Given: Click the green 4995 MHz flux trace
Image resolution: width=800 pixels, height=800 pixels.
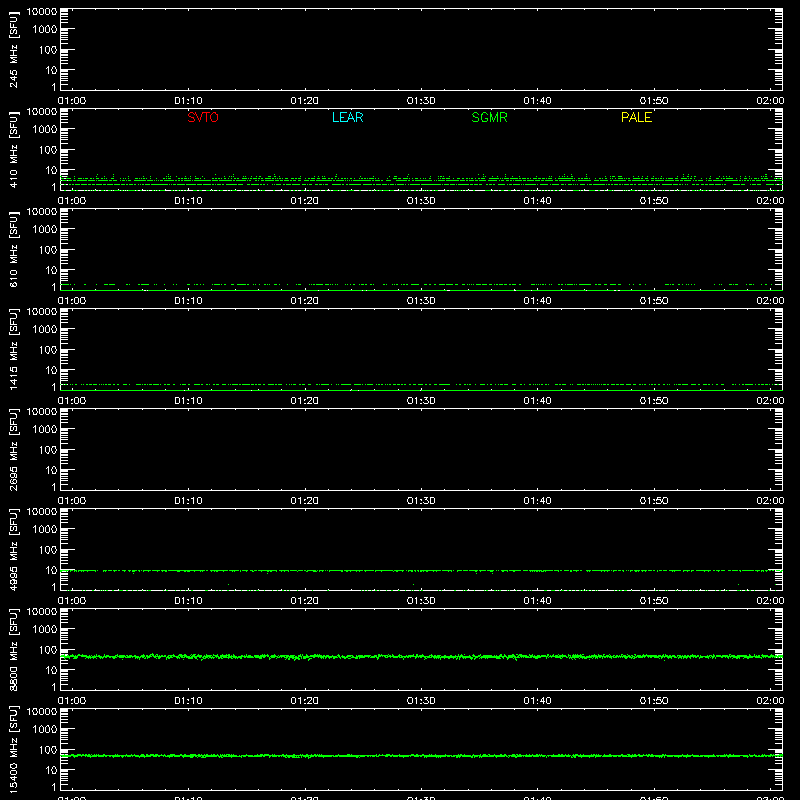Looking at the screenshot, I should (421, 571).
